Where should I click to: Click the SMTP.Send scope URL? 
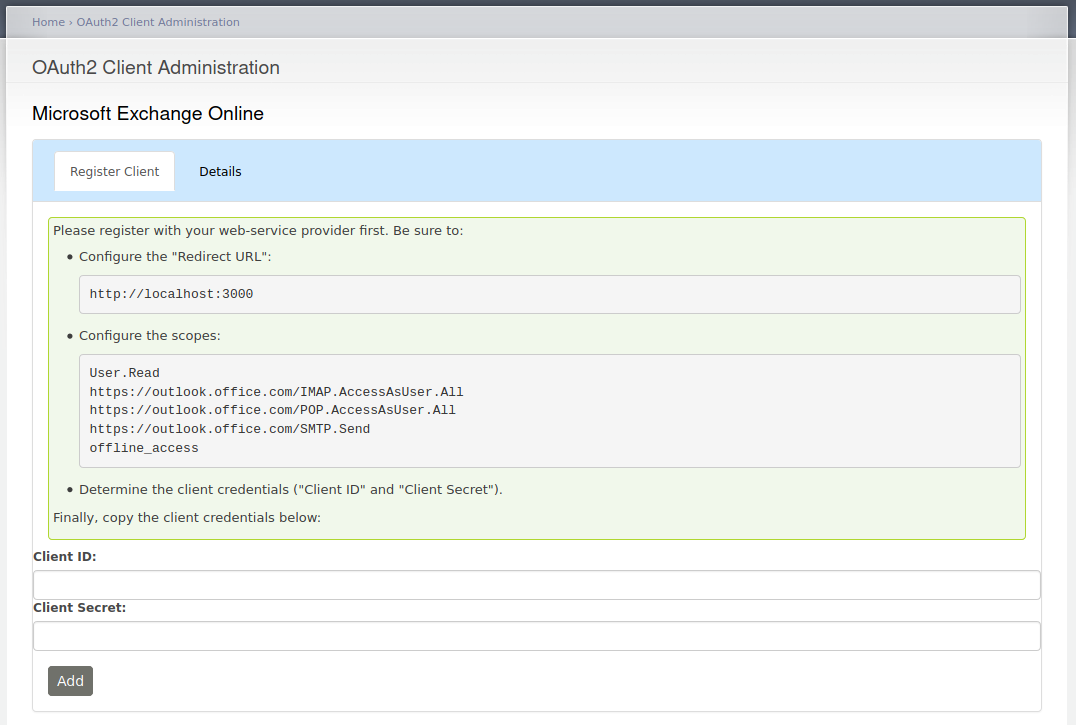click(x=229, y=429)
